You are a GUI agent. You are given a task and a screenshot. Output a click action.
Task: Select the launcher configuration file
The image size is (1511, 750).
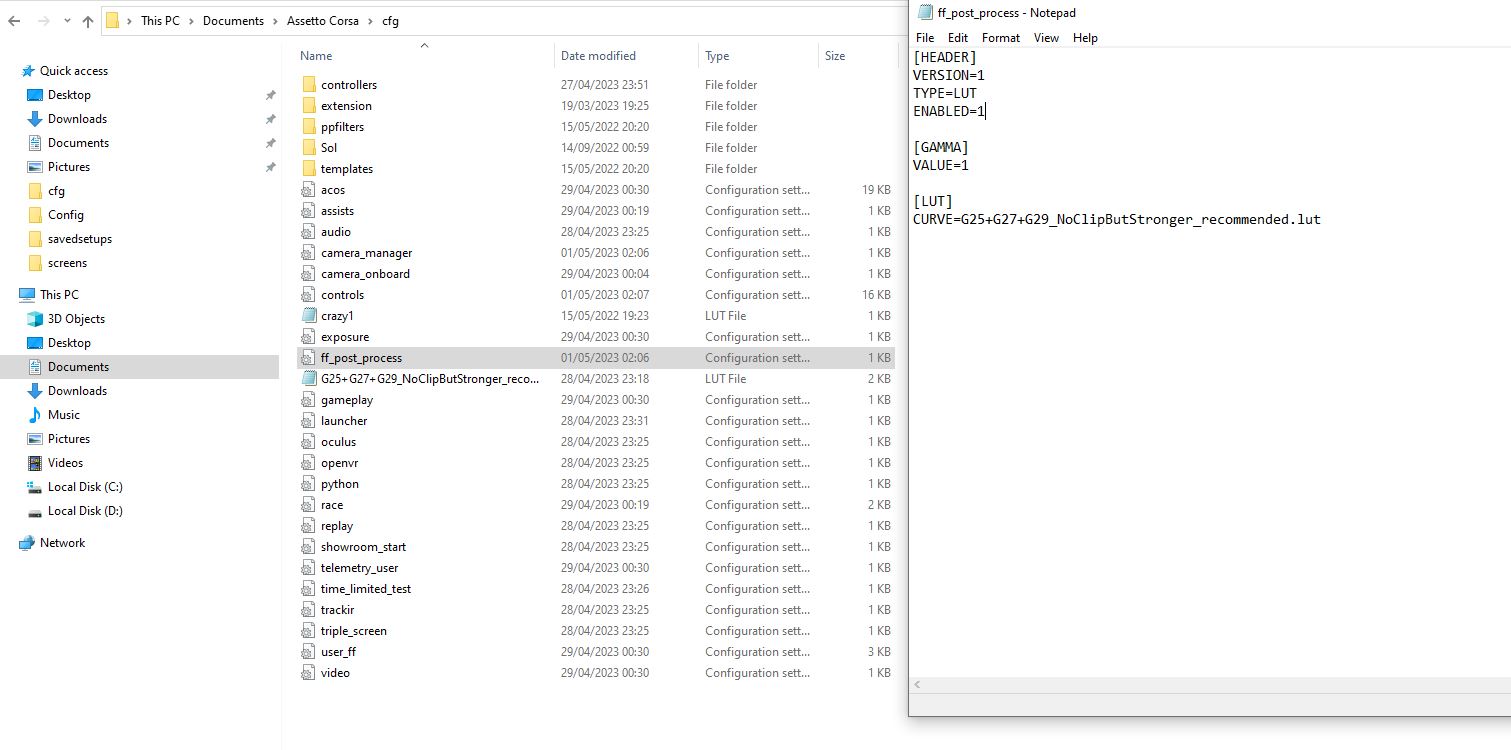pyautogui.click(x=594, y=421)
